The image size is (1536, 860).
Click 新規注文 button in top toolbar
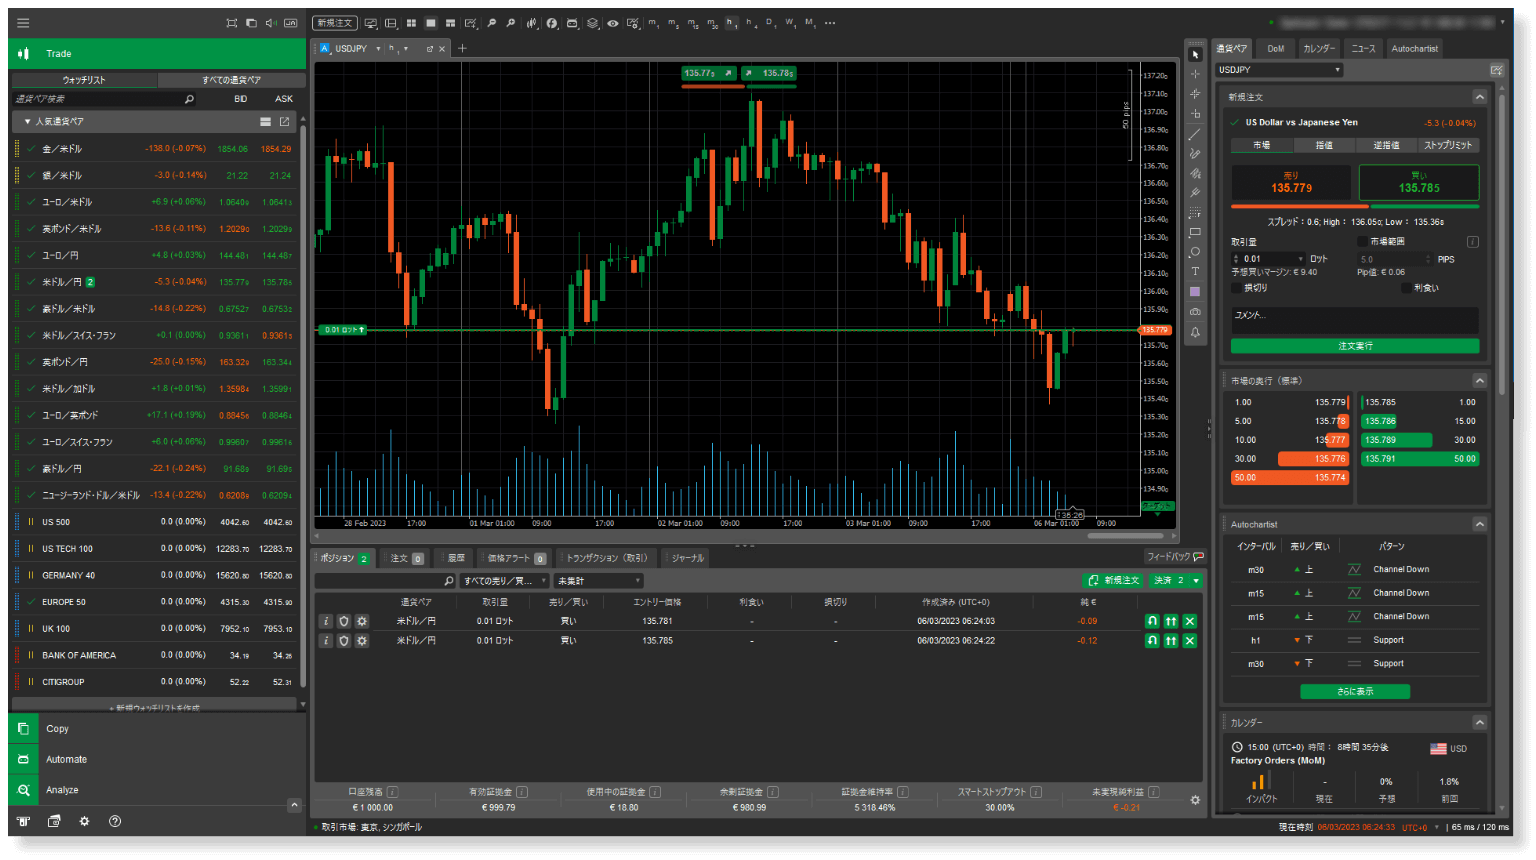335,23
